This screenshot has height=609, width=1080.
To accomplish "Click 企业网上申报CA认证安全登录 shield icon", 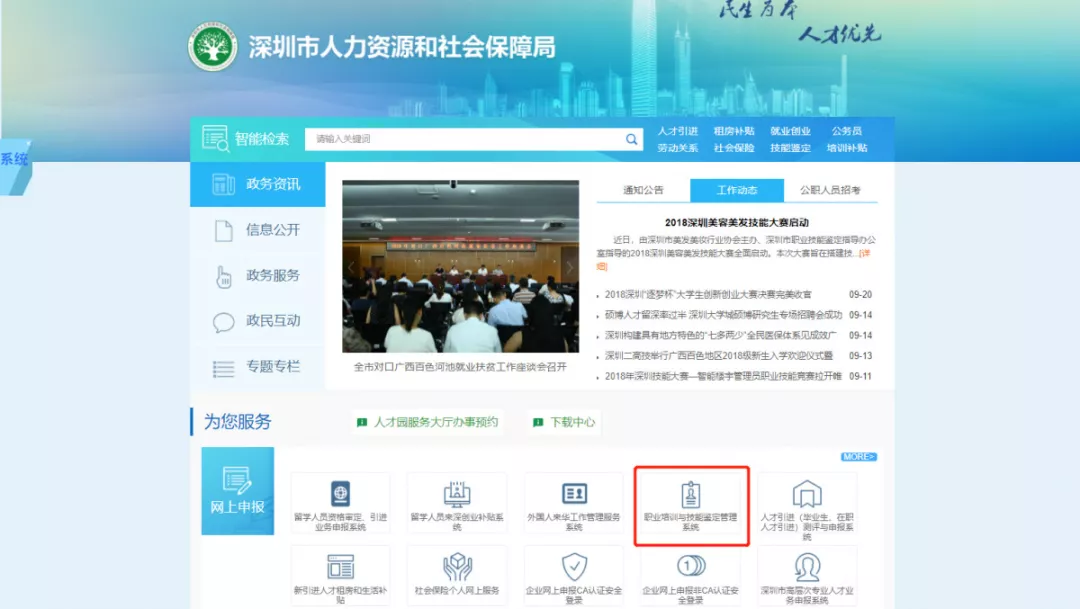I will (x=573, y=567).
